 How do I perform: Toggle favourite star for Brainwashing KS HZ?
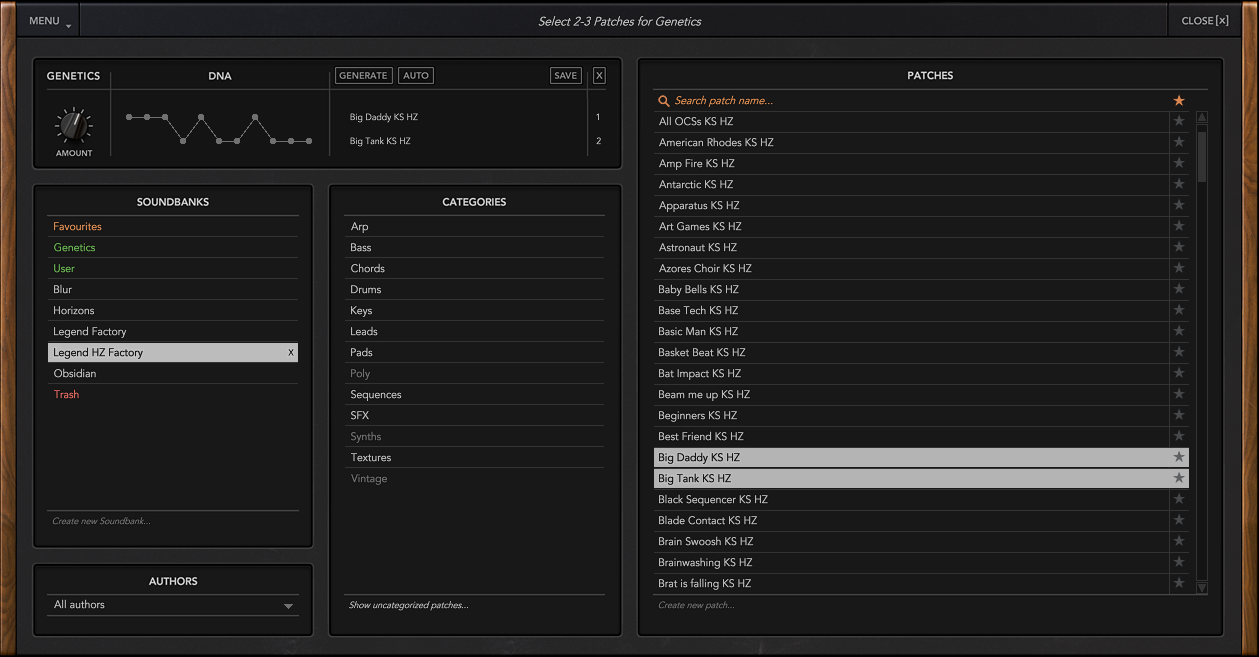click(x=1179, y=562)
